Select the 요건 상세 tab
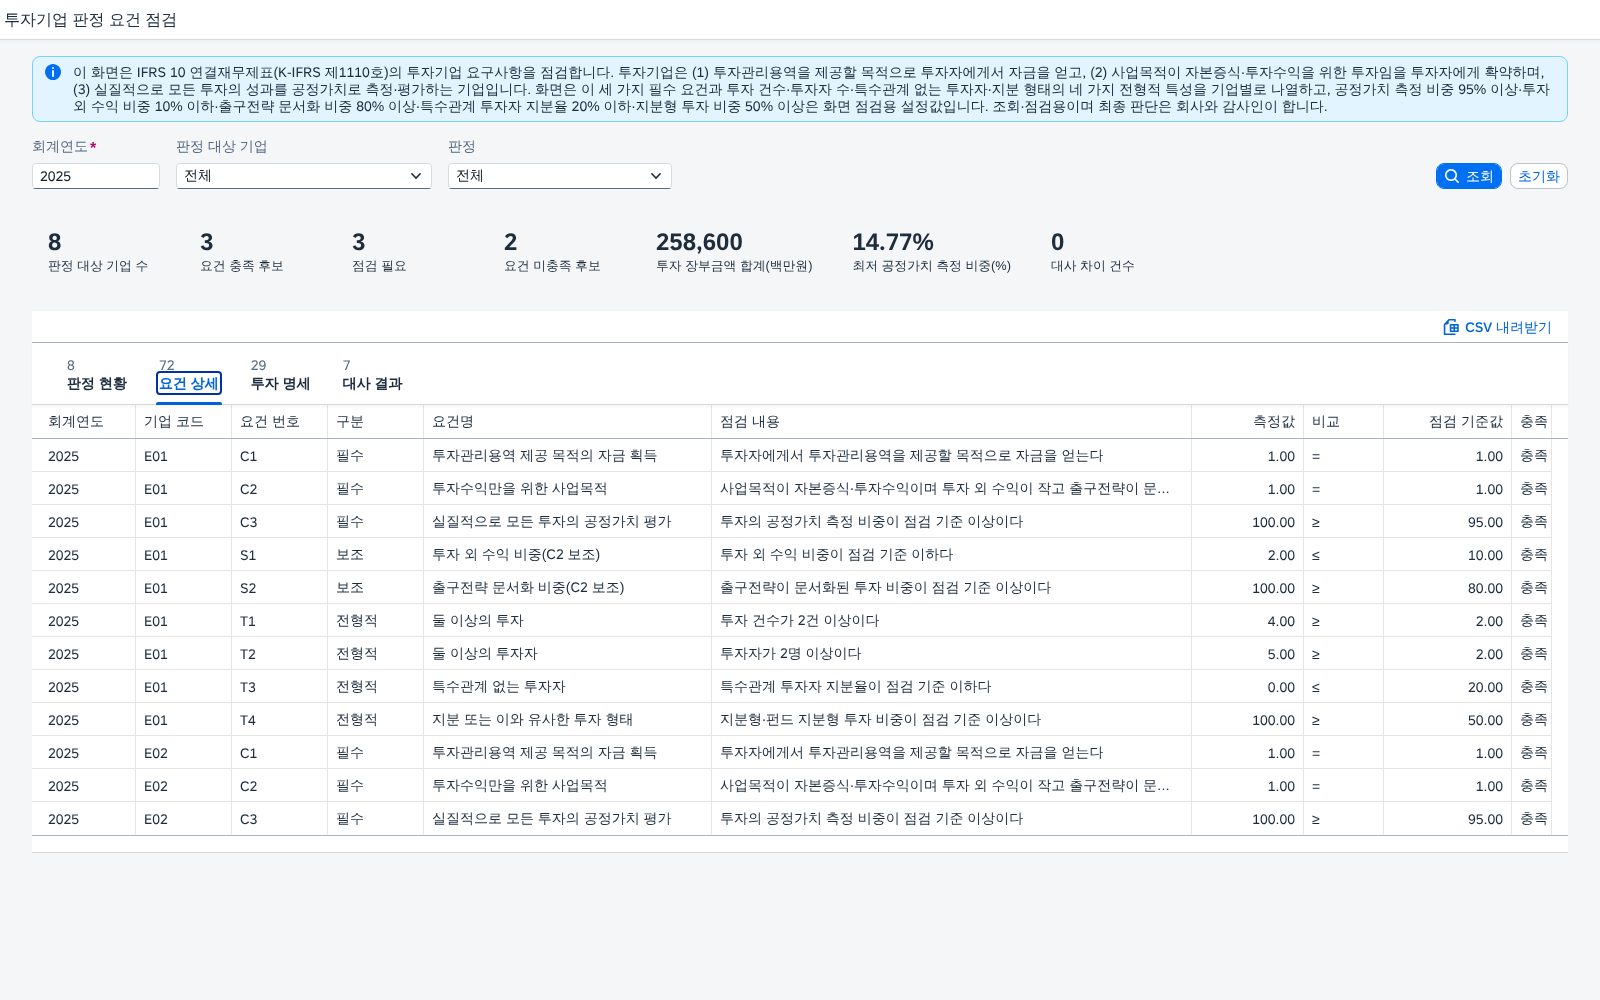Image resolution: width=1600 pixels, height=1000 pixels. (x=189, y=384)
